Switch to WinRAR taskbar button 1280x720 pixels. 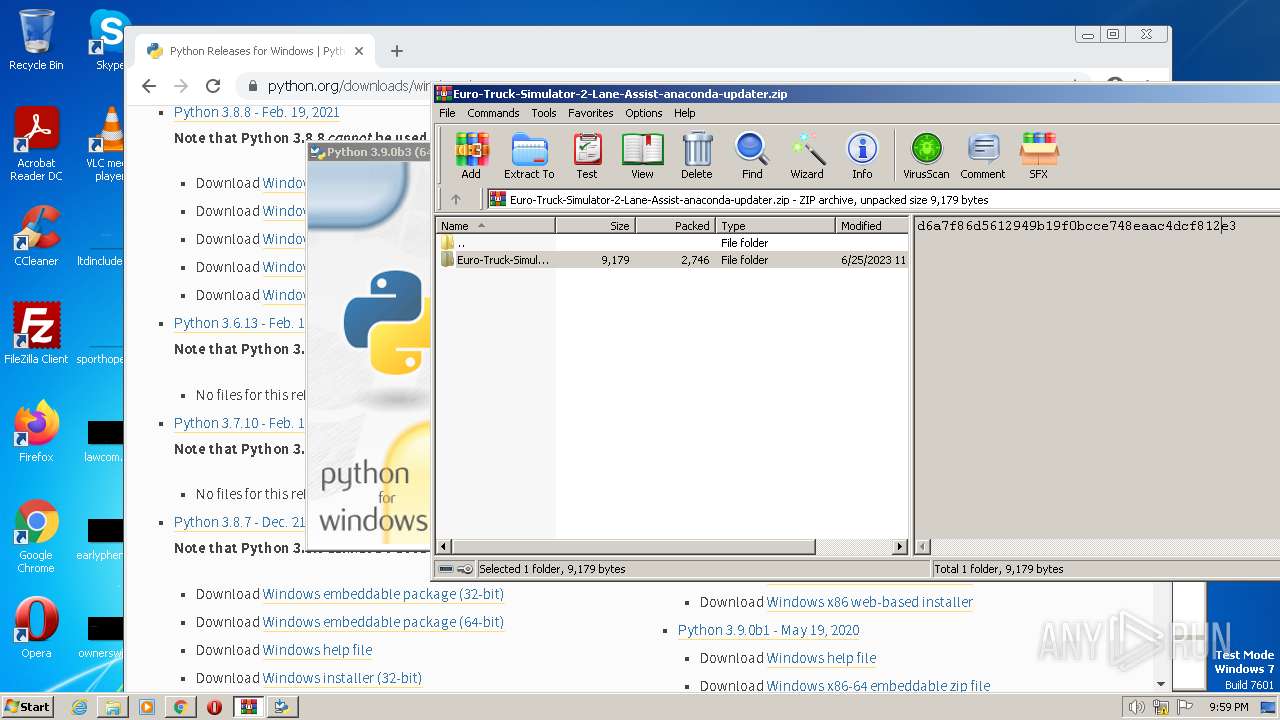click(x=248, y=707)
